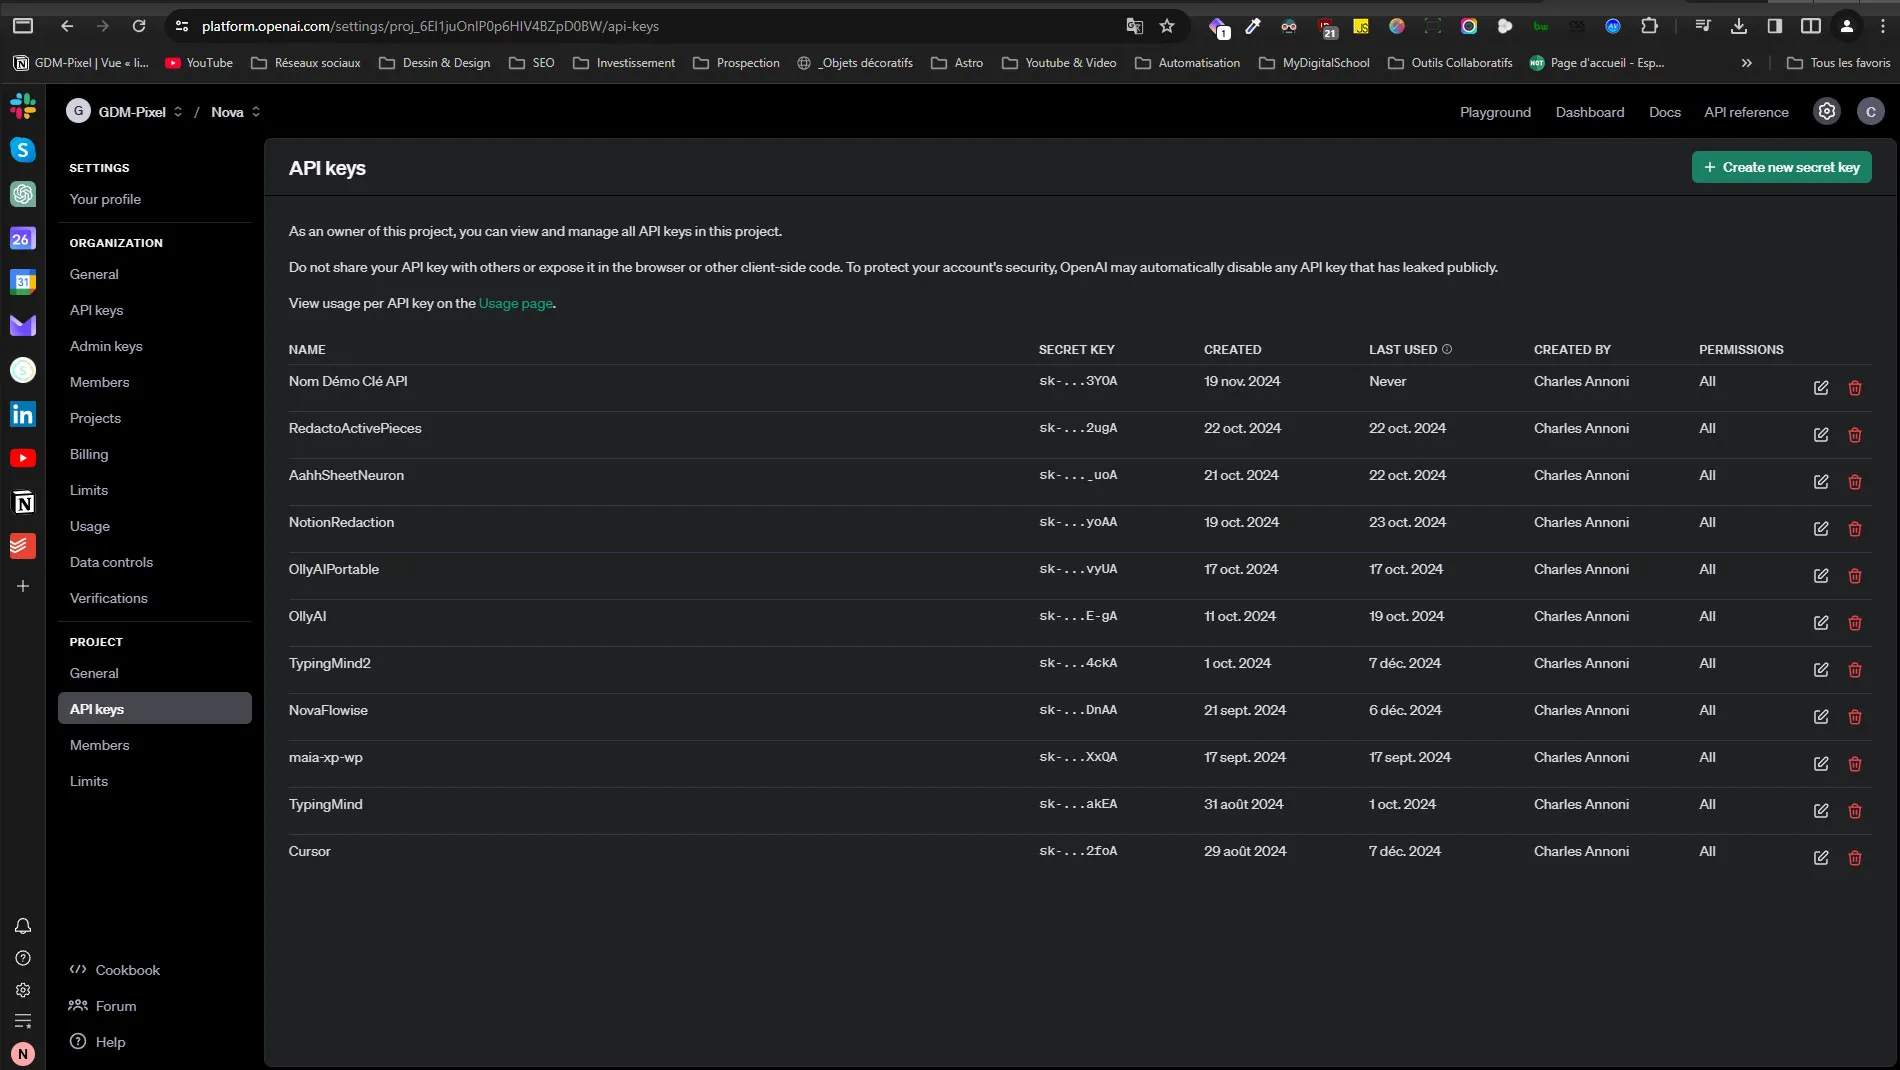This screenshot has width=1900, height=1070.
Task: Delete the maia-xp-wp key
Action: pyautogui.click(x=1855, y=764)
